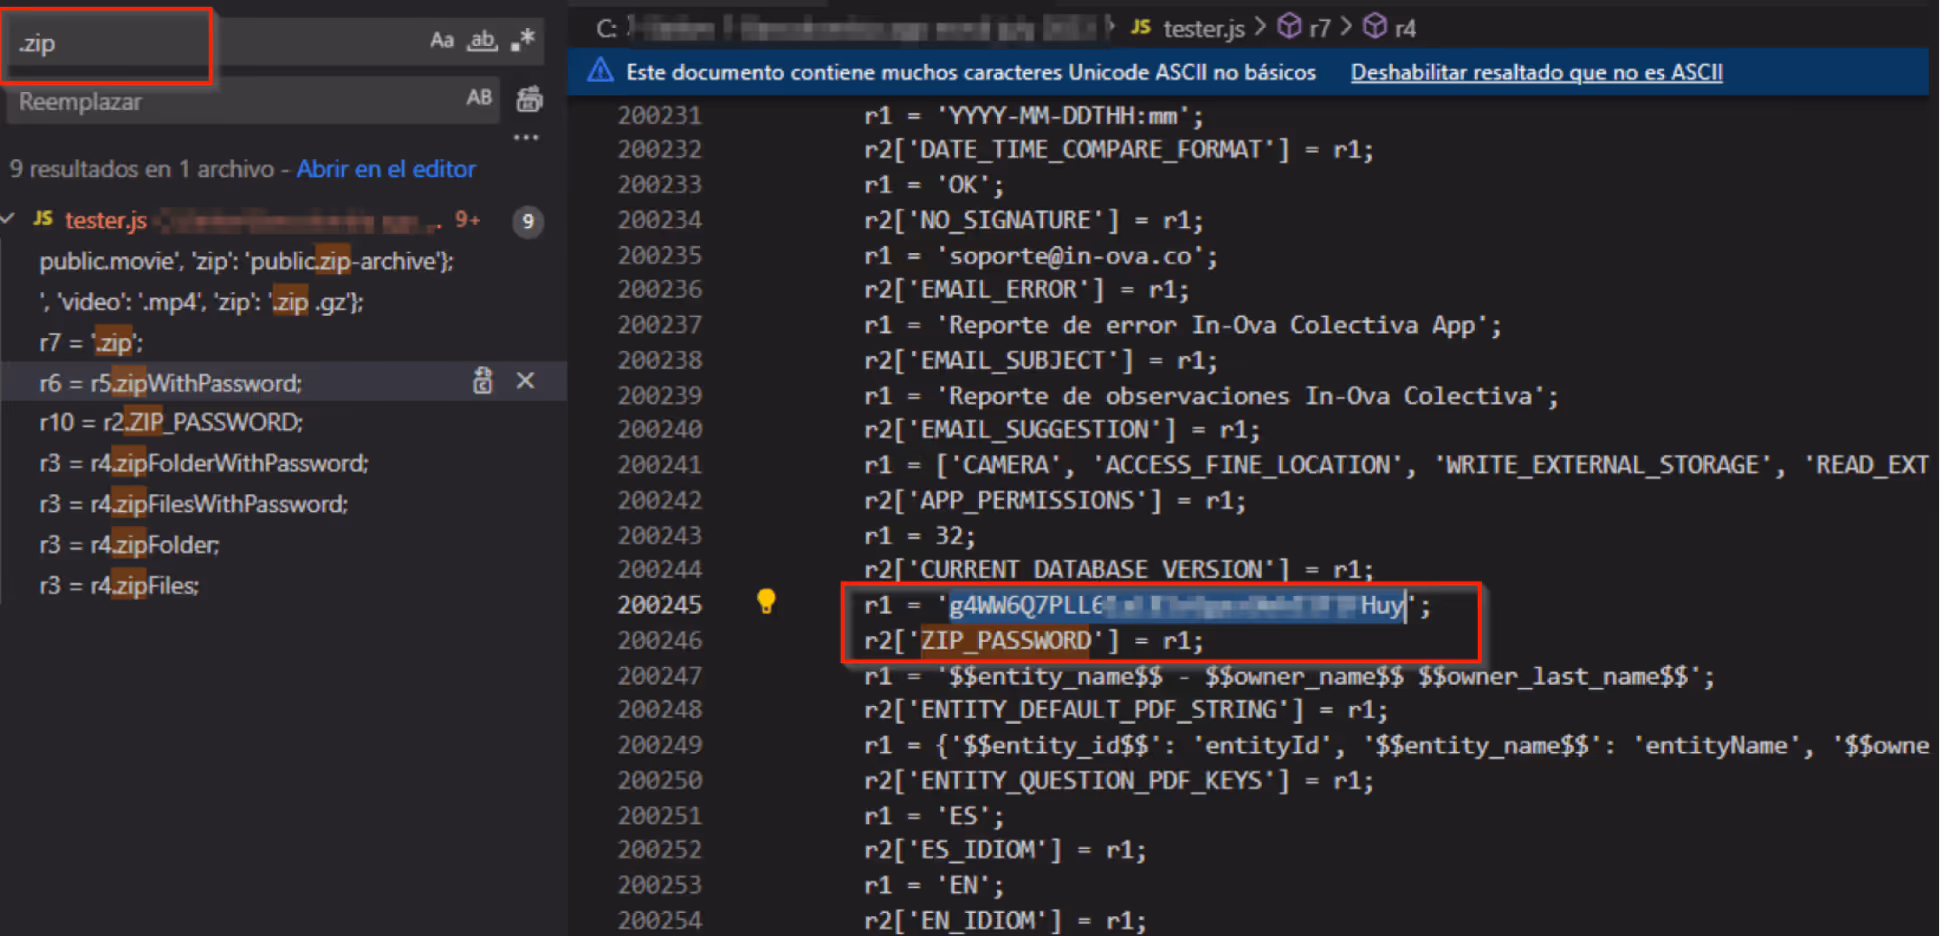Screen dimensions: 1944x936
Task: Click the '9 resultados en 1 archivo' summary
Action: tap(141, 169)
